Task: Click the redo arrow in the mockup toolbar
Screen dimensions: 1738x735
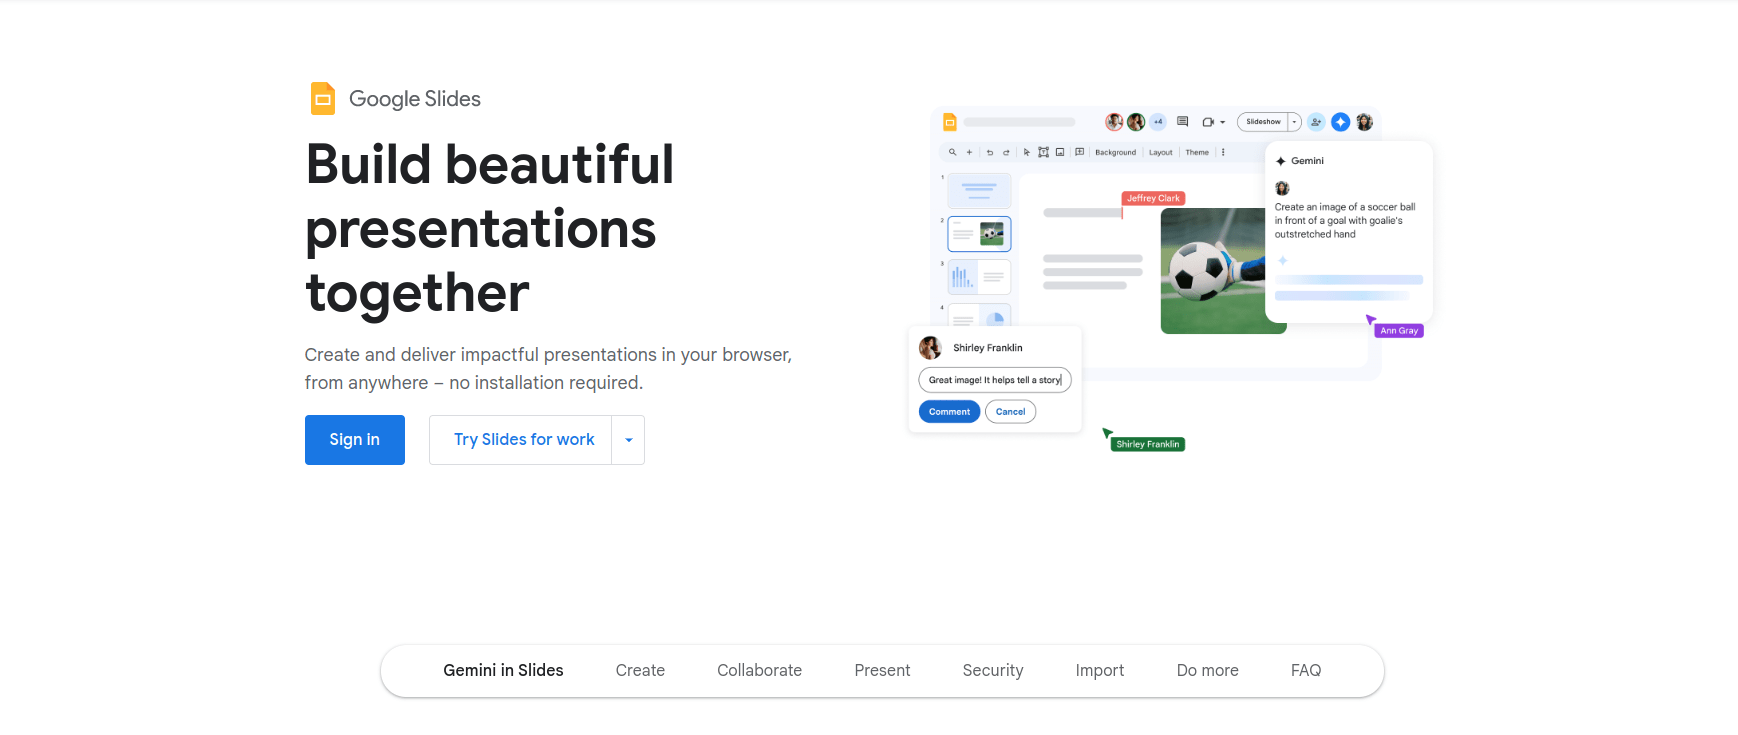Action: click(x=1006, y=152)
